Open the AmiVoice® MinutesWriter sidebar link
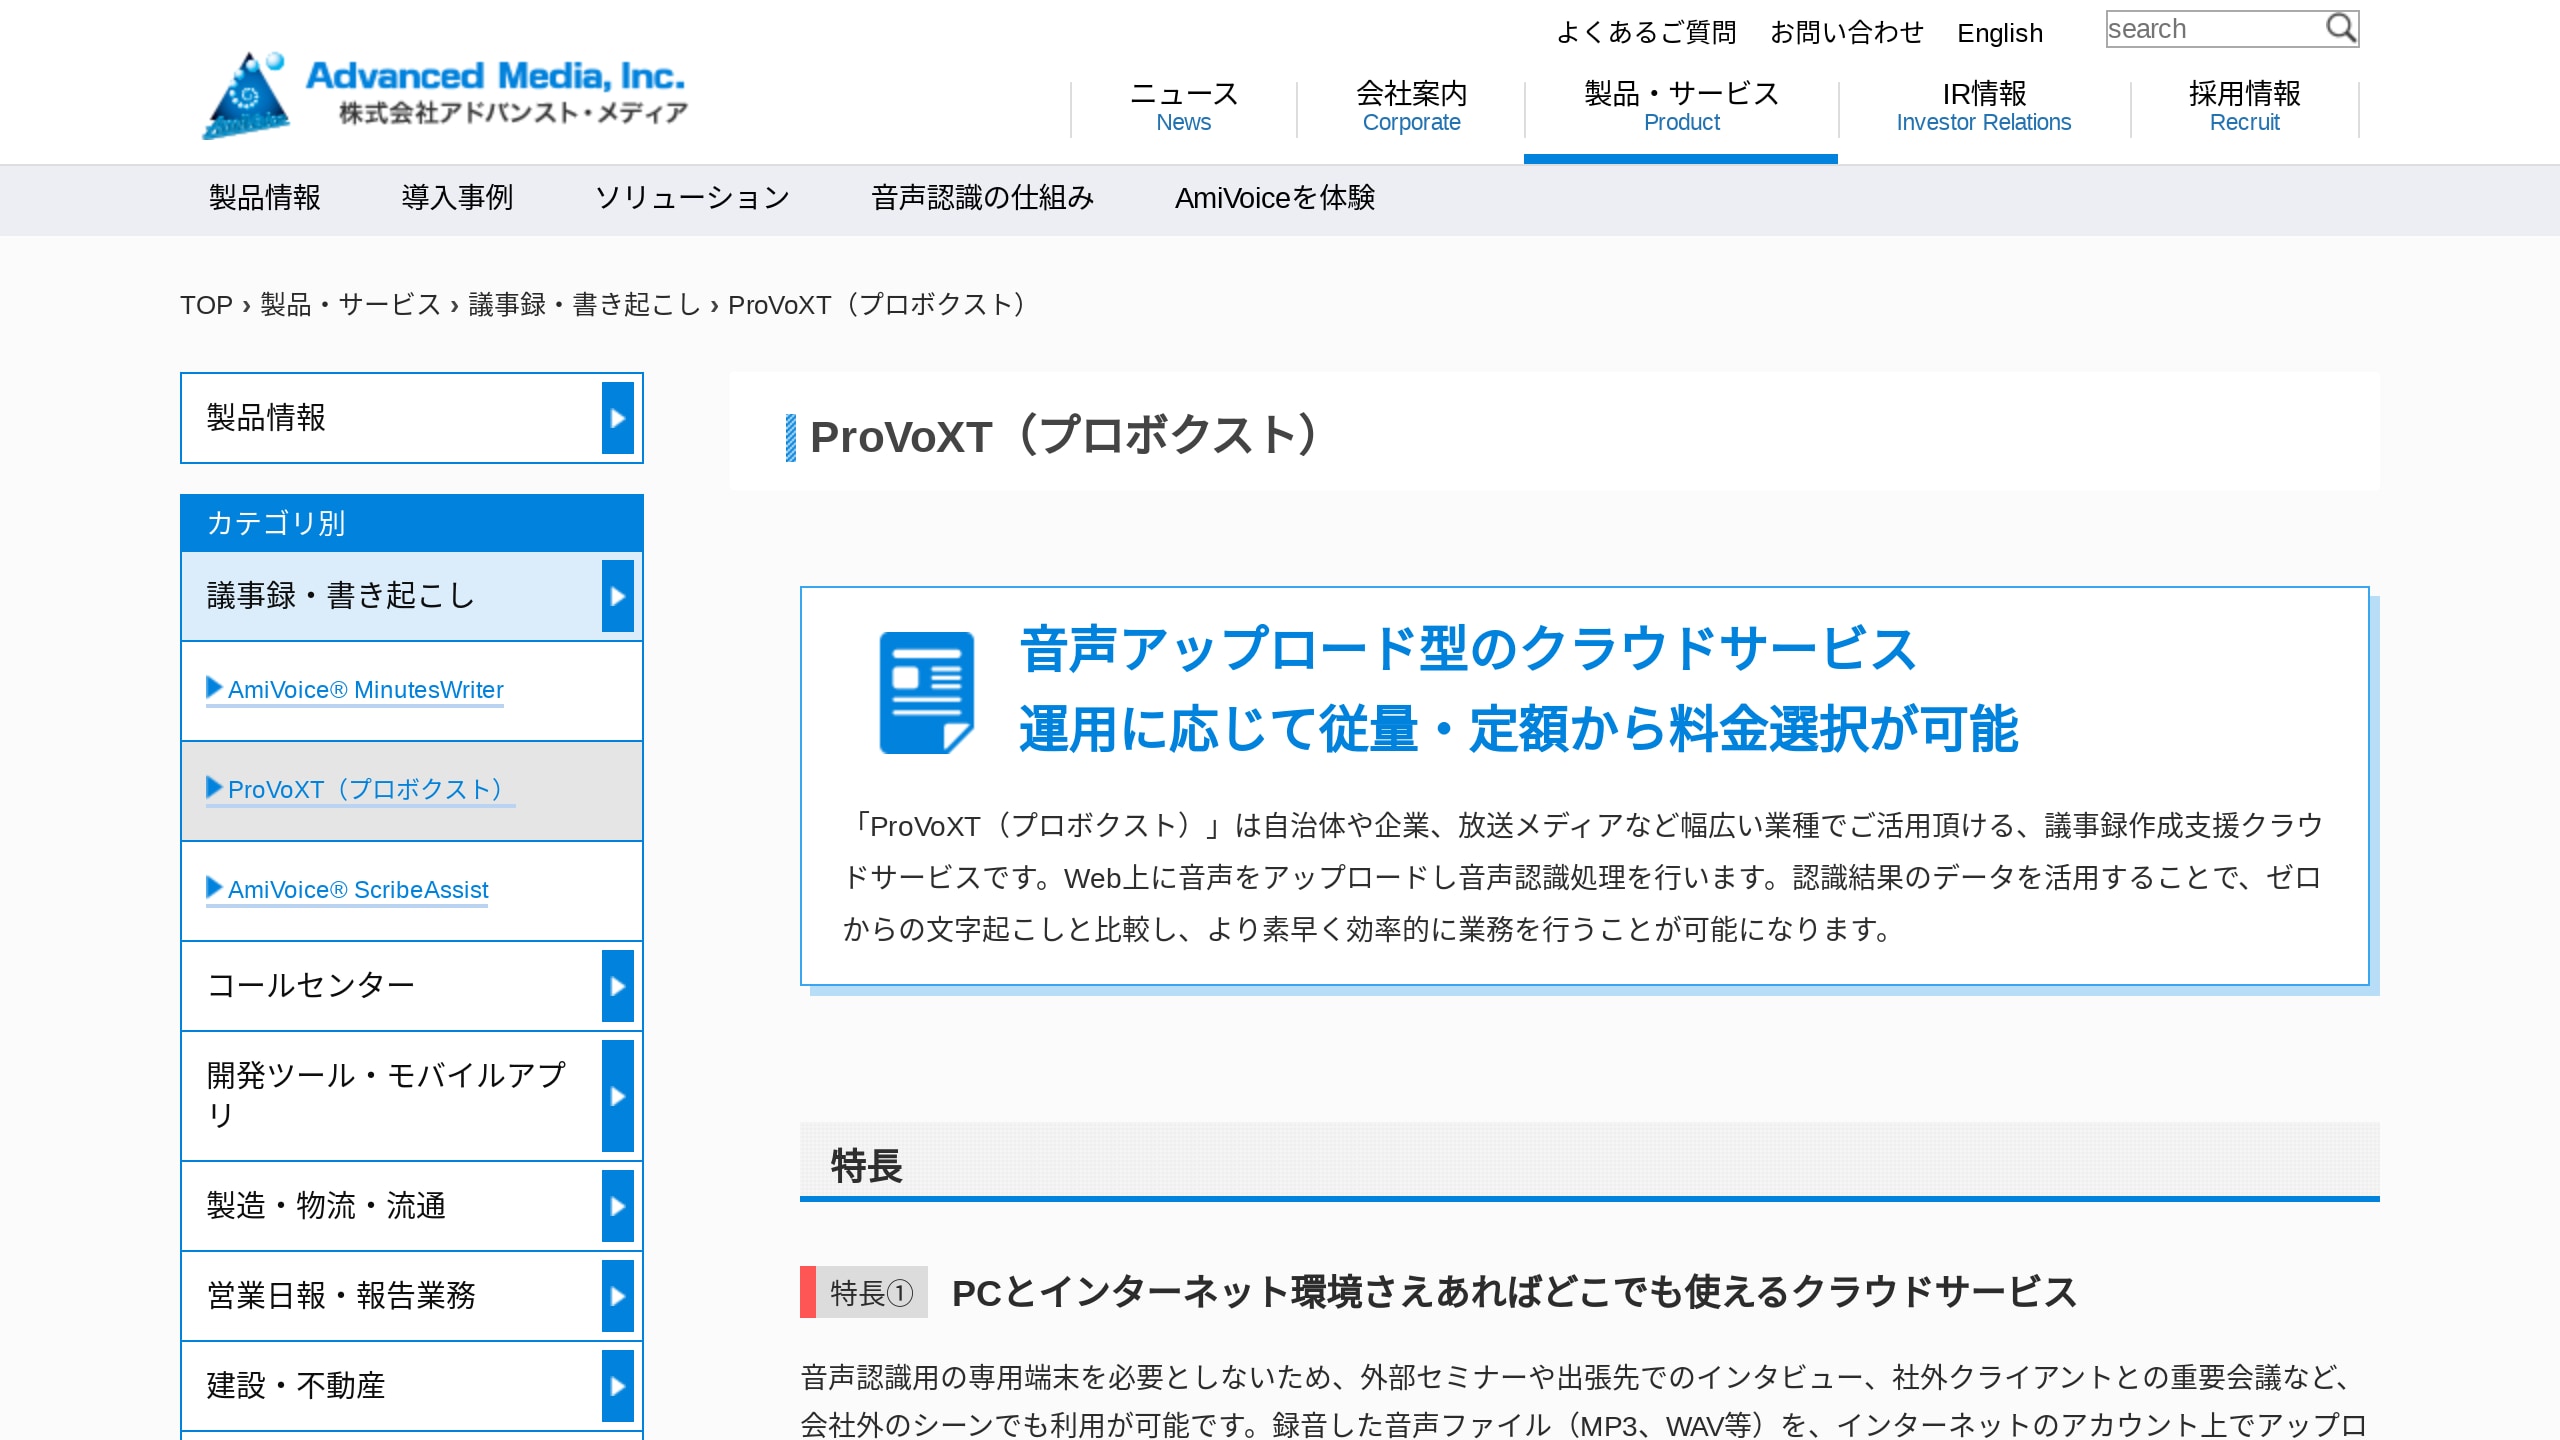2560x1440 pixels. 355,690
